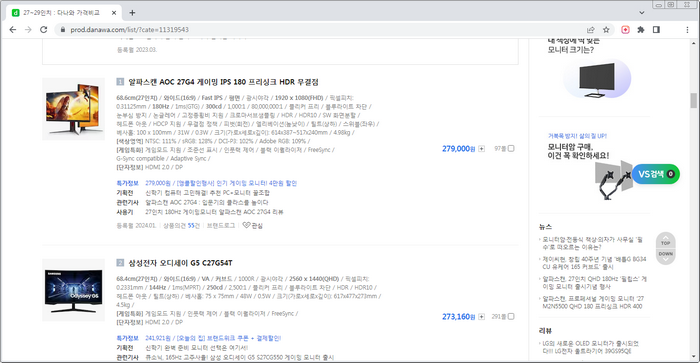Image resolution: width=700 pixels, height=363 pixels.
Task: Open 신학기 완벽 준비 모니터 promotion
Action: [196, 348]
